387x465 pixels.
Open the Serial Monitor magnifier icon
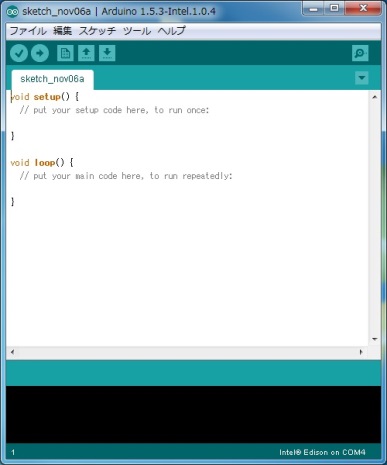point(360,53)
